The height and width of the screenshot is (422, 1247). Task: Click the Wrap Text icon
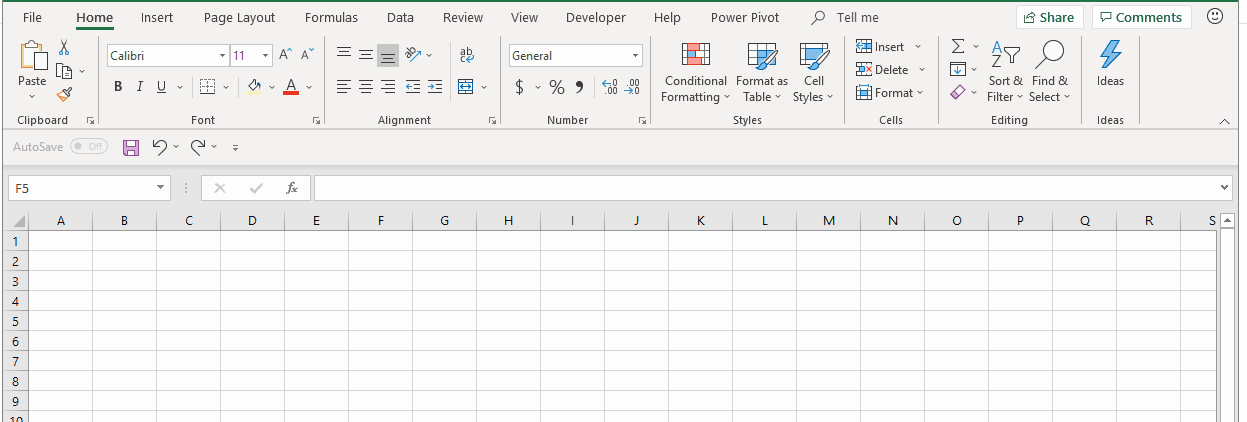tap(467, 55)
